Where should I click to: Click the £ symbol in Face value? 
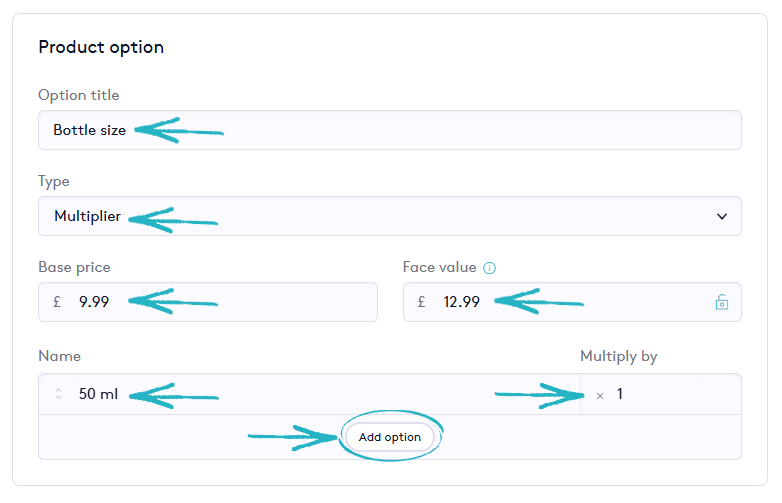(x=422, y=302)
